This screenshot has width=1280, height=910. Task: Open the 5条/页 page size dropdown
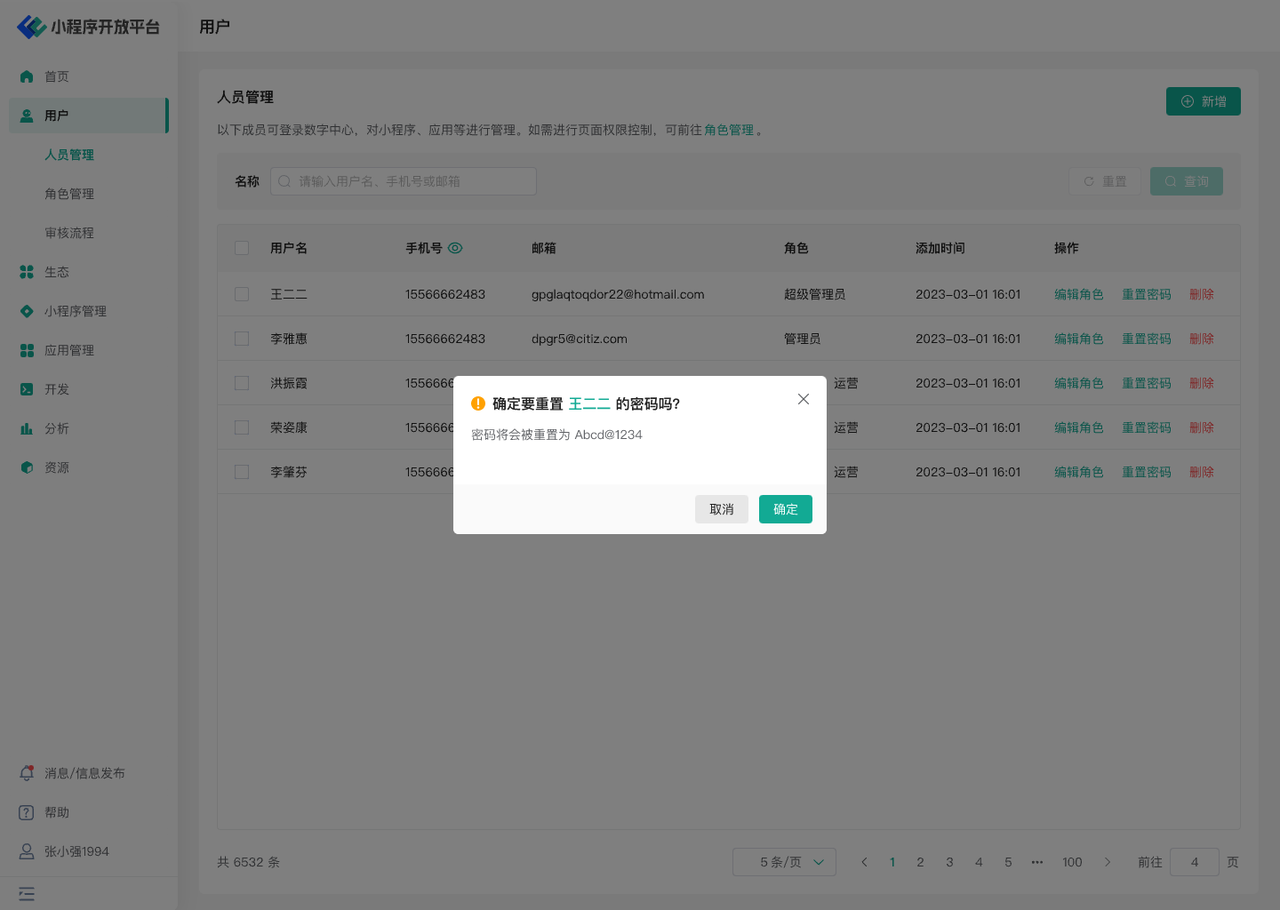(x=784, y=862)
